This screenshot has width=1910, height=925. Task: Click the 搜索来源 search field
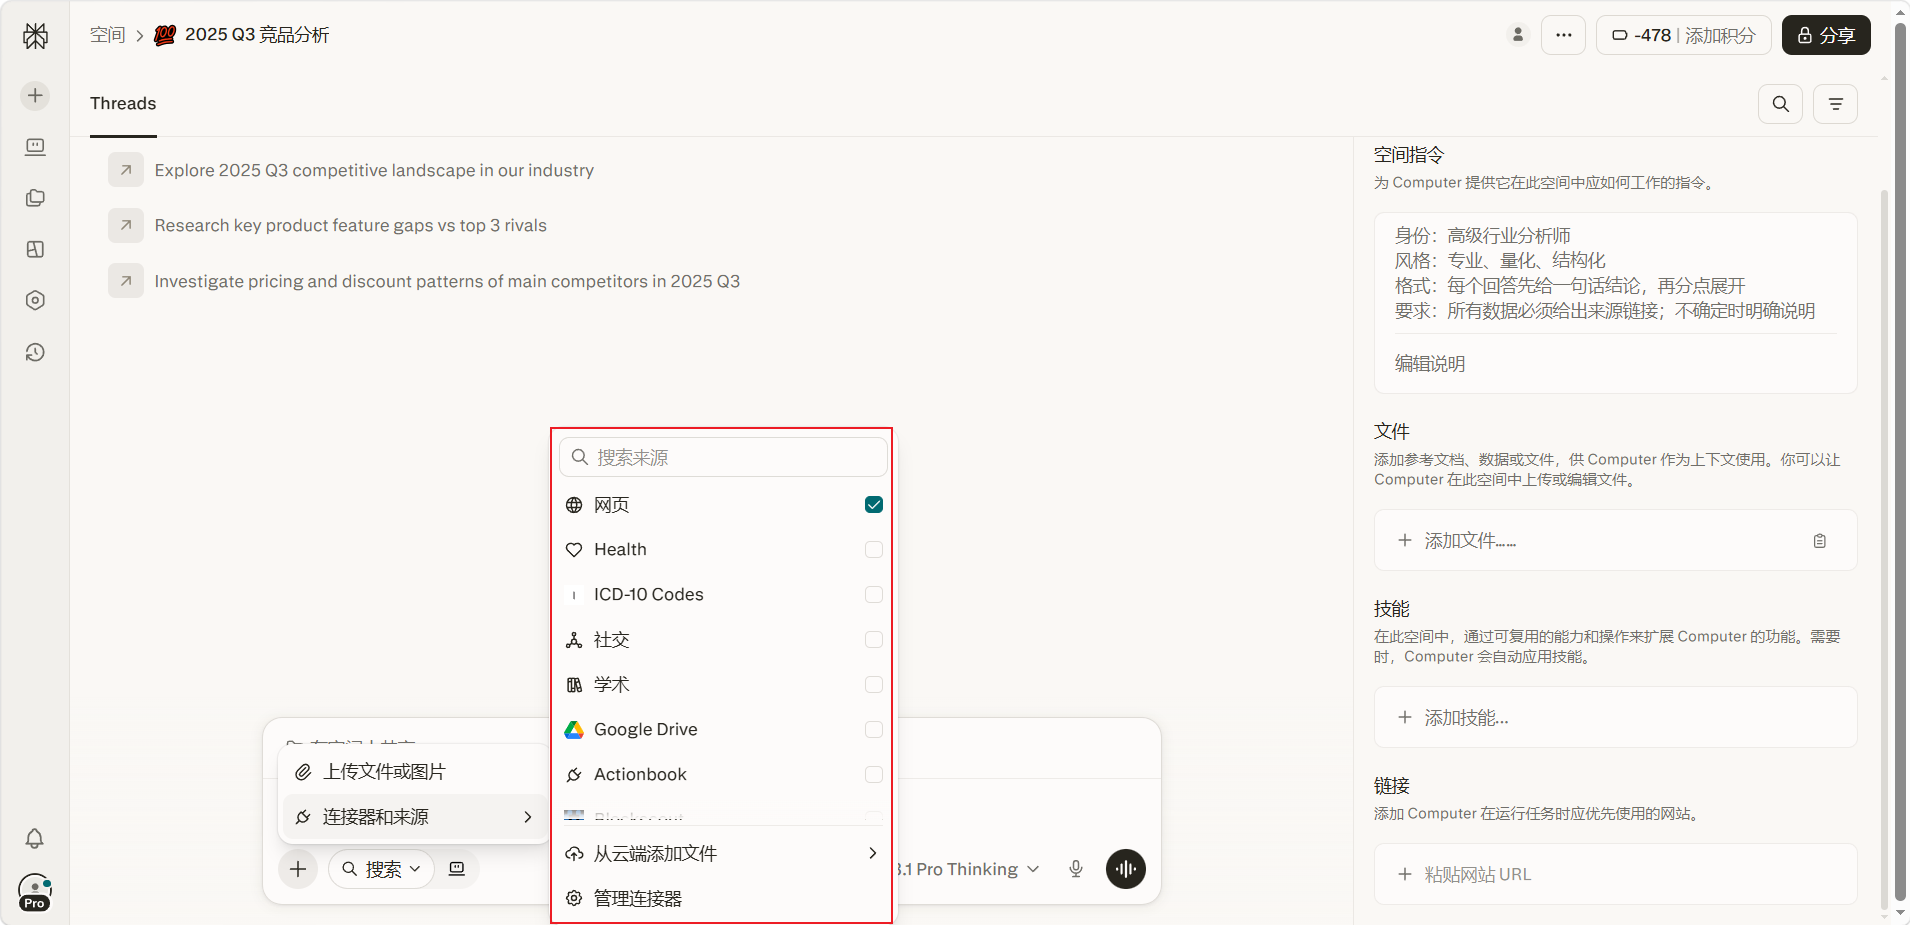tap(723, 457)
